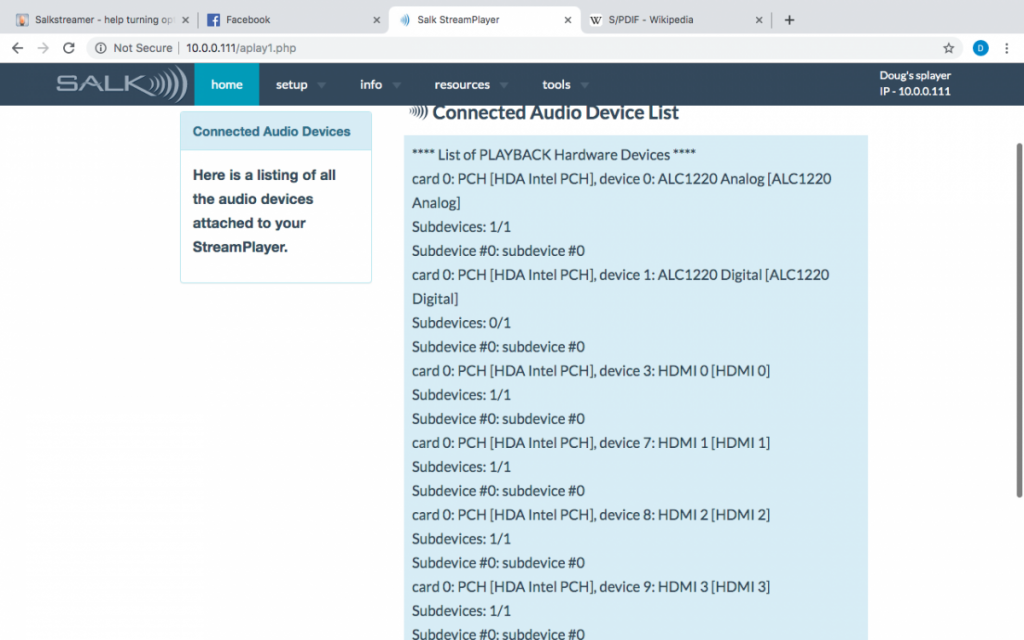
Task: Open the resources dropdown menu
Action: tap(470, 85)
